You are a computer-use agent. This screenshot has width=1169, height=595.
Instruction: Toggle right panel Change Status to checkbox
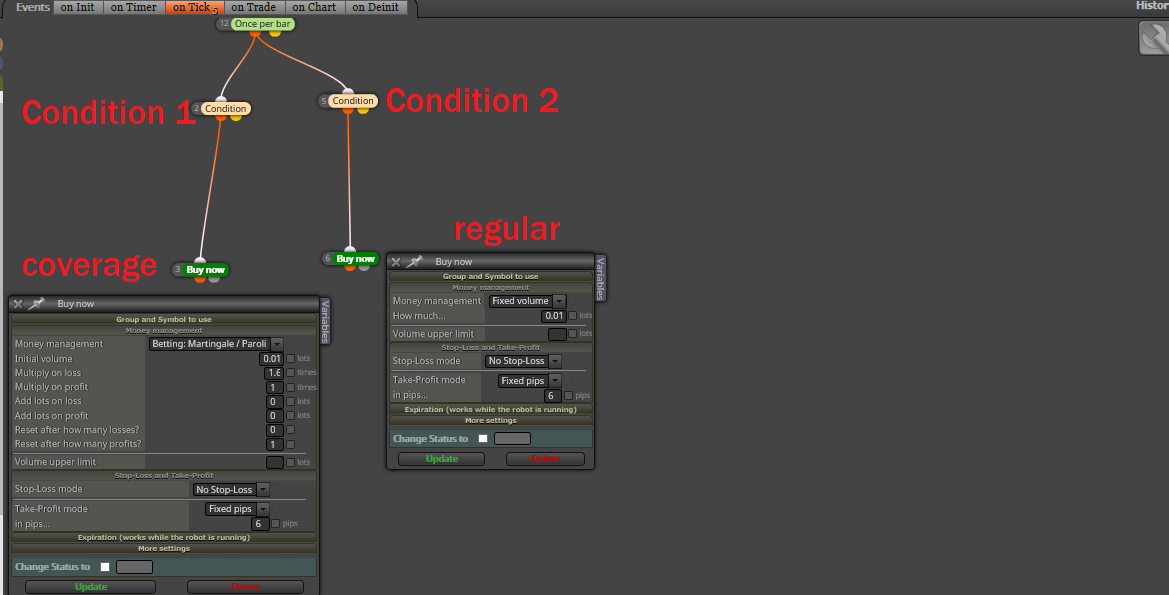pos(483,438)
